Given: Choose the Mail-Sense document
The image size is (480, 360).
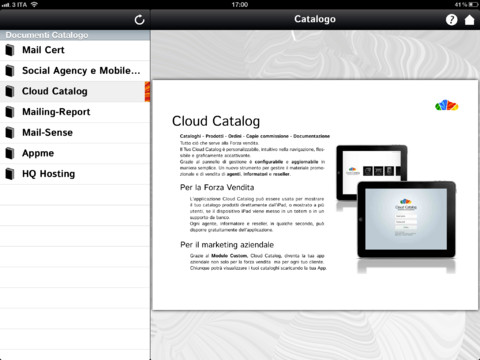Looking at the screenshot, I should (x=75, y=133).
